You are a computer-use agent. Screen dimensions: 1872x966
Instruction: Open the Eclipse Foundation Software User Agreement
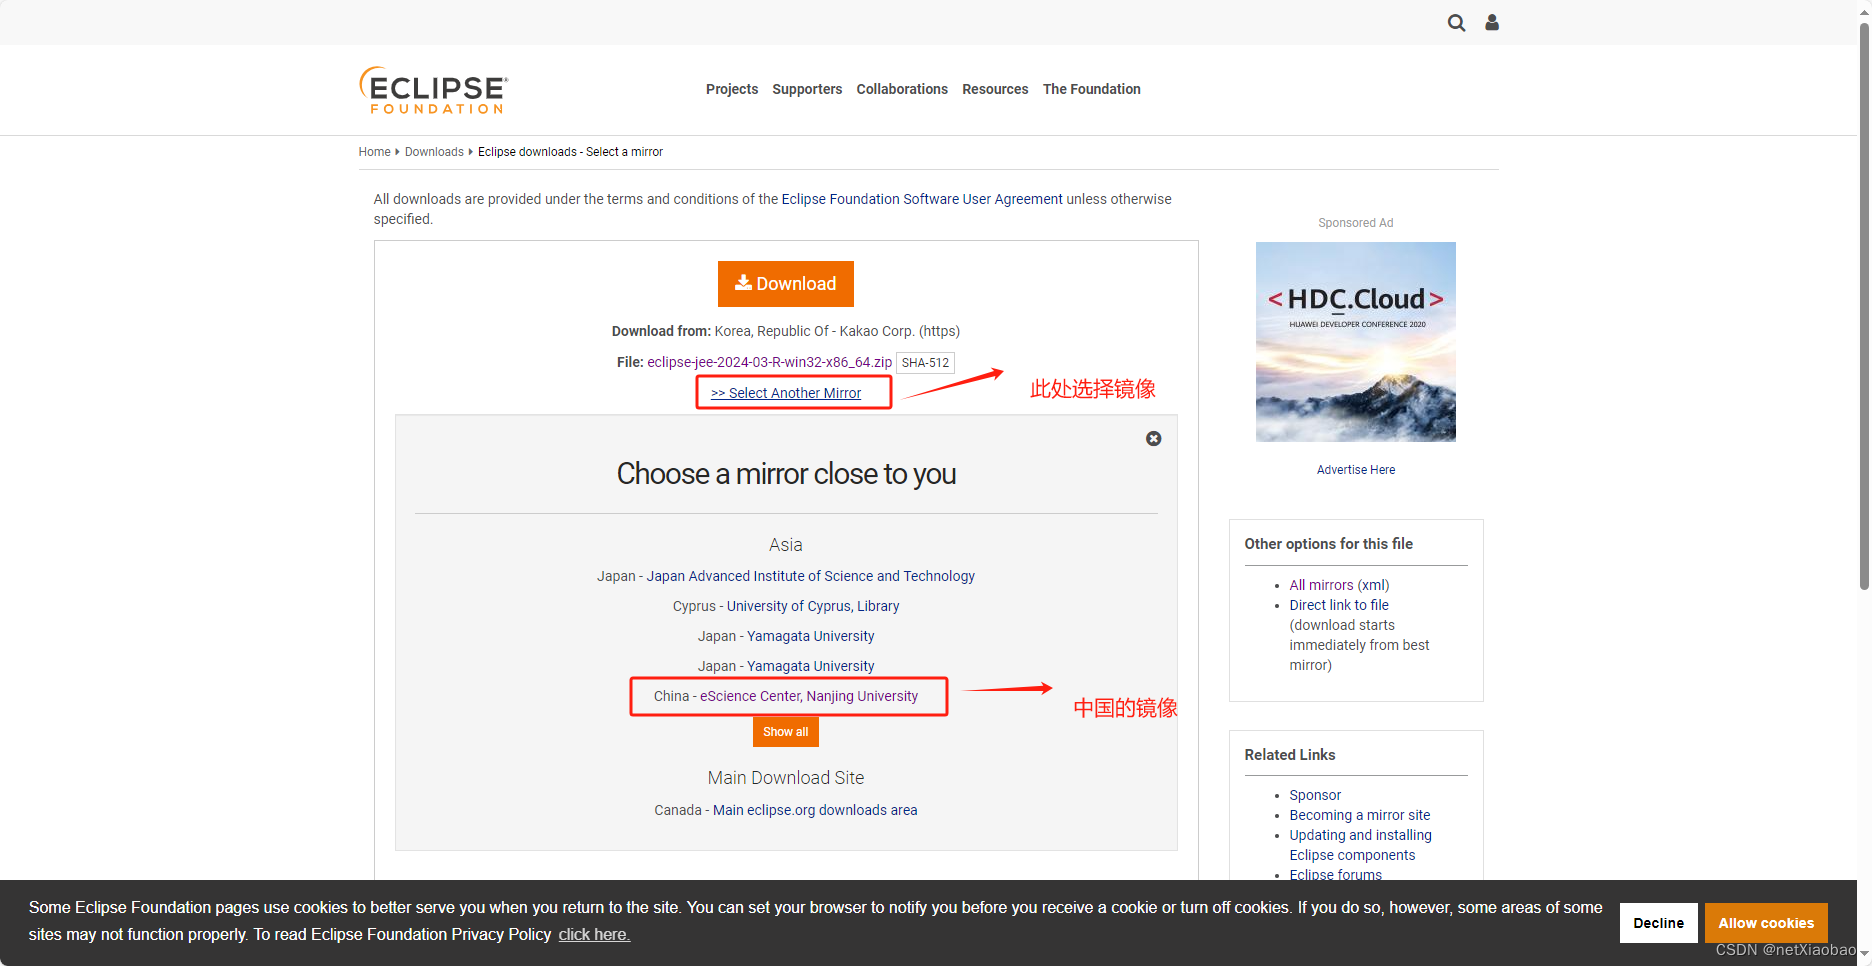(921, 199)
